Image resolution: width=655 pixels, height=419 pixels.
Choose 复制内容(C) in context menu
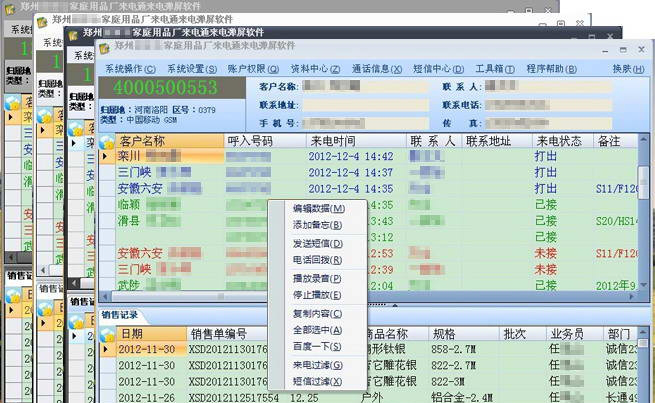point(317,314)
